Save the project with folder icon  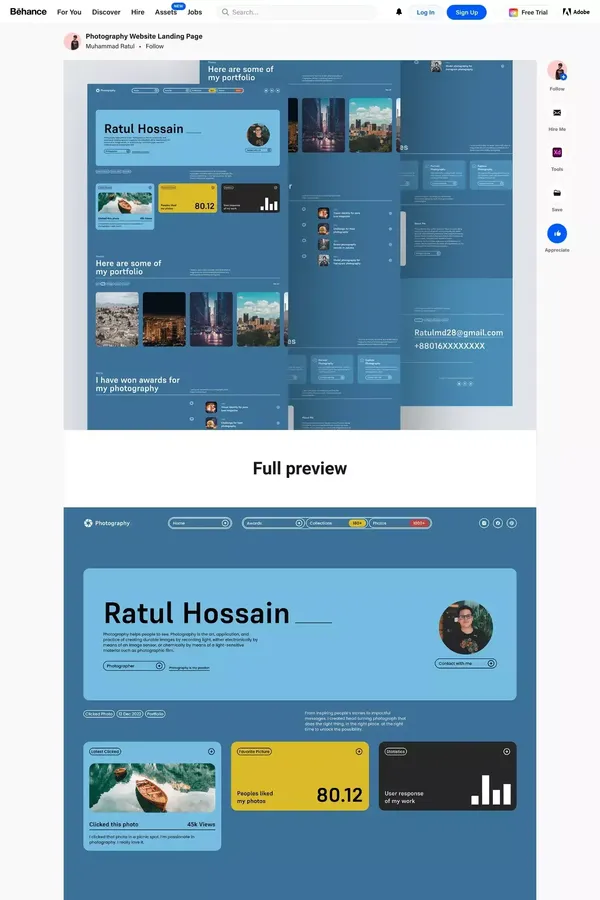(557, 193)
